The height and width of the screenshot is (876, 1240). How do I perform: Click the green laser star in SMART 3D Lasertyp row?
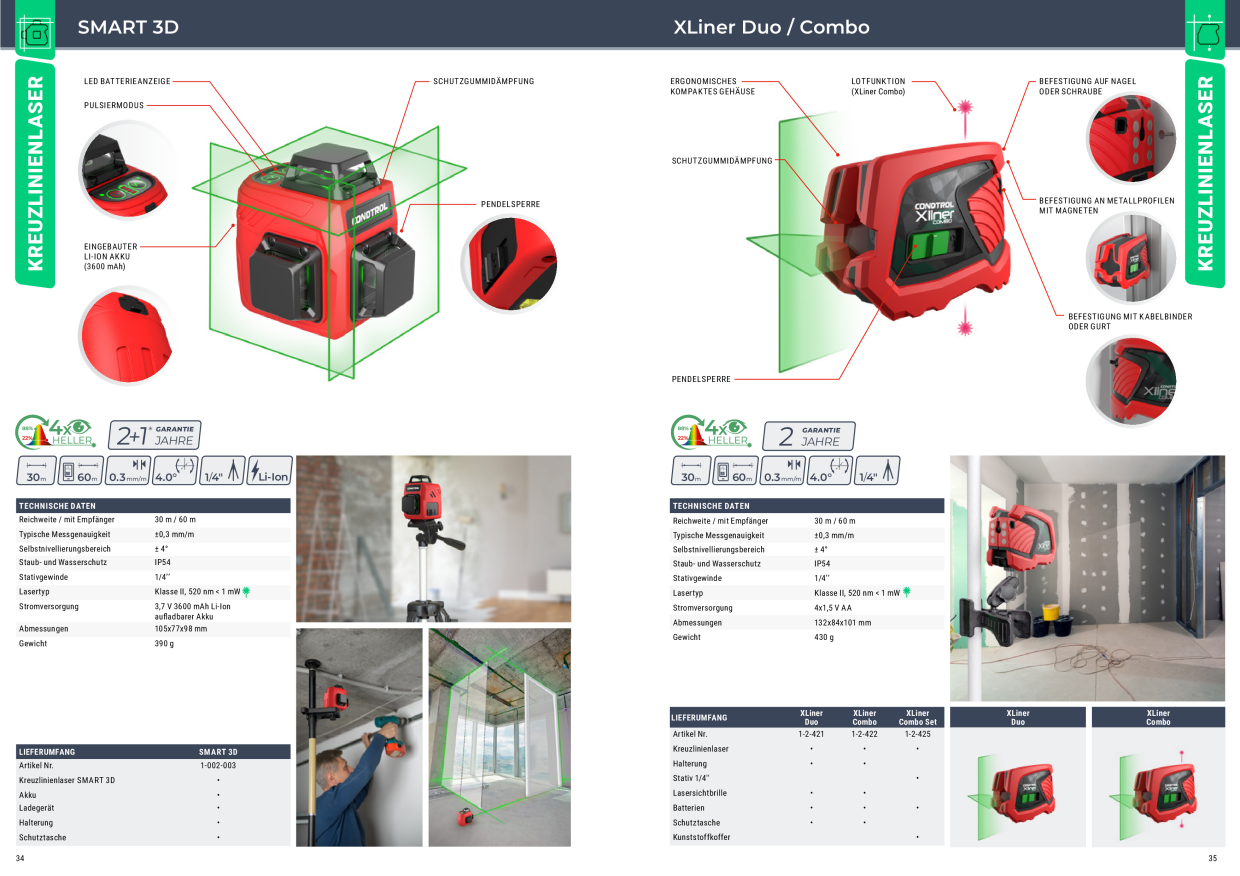click(246, 592)
